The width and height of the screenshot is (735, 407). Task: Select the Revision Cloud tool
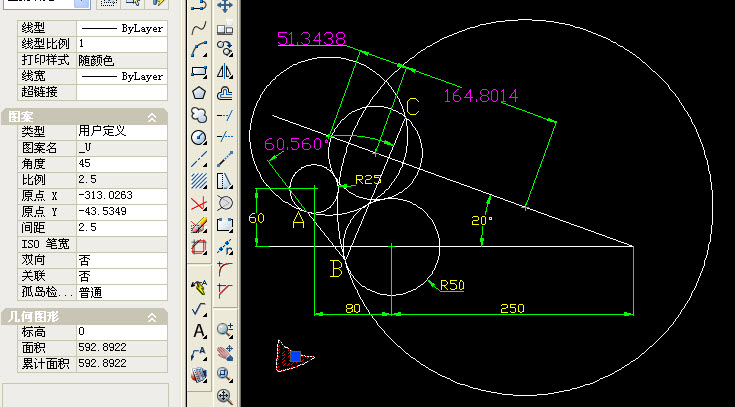pyautogui.click(x=199, y=115)
